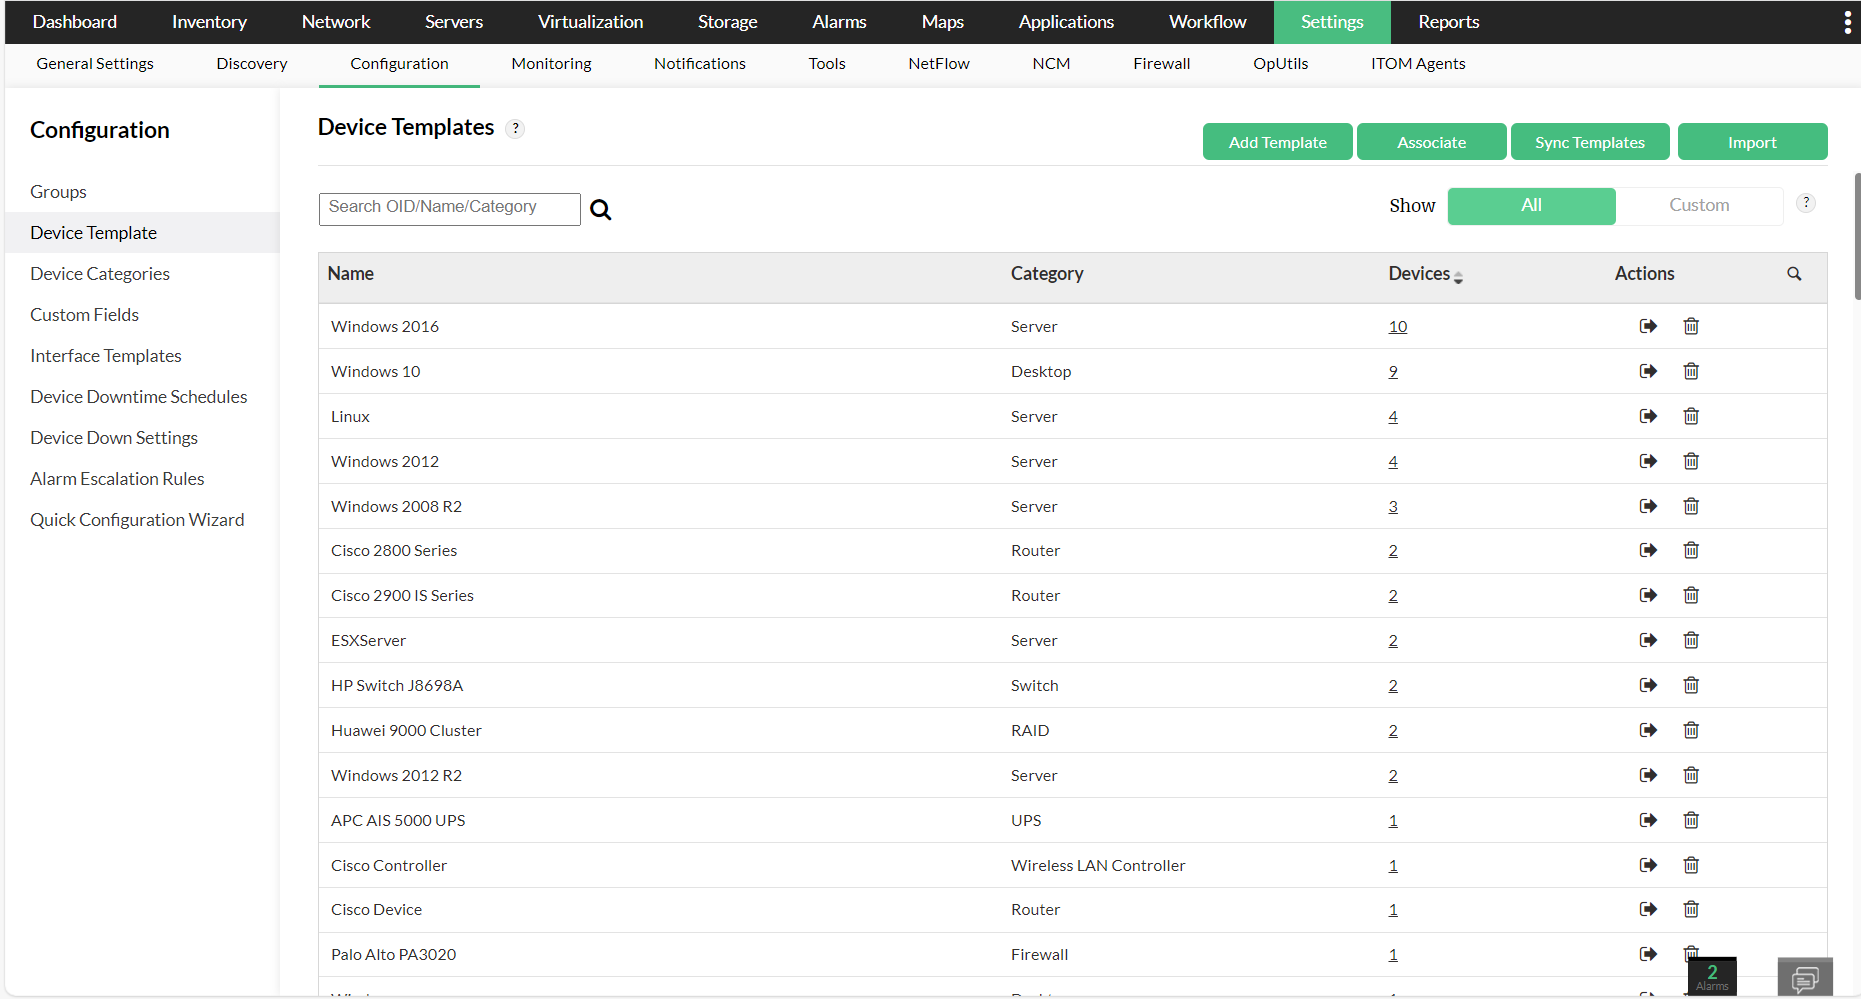Export the ESXServer template
This screenshot has height=999, width=1861.
tap(1649, 640)
